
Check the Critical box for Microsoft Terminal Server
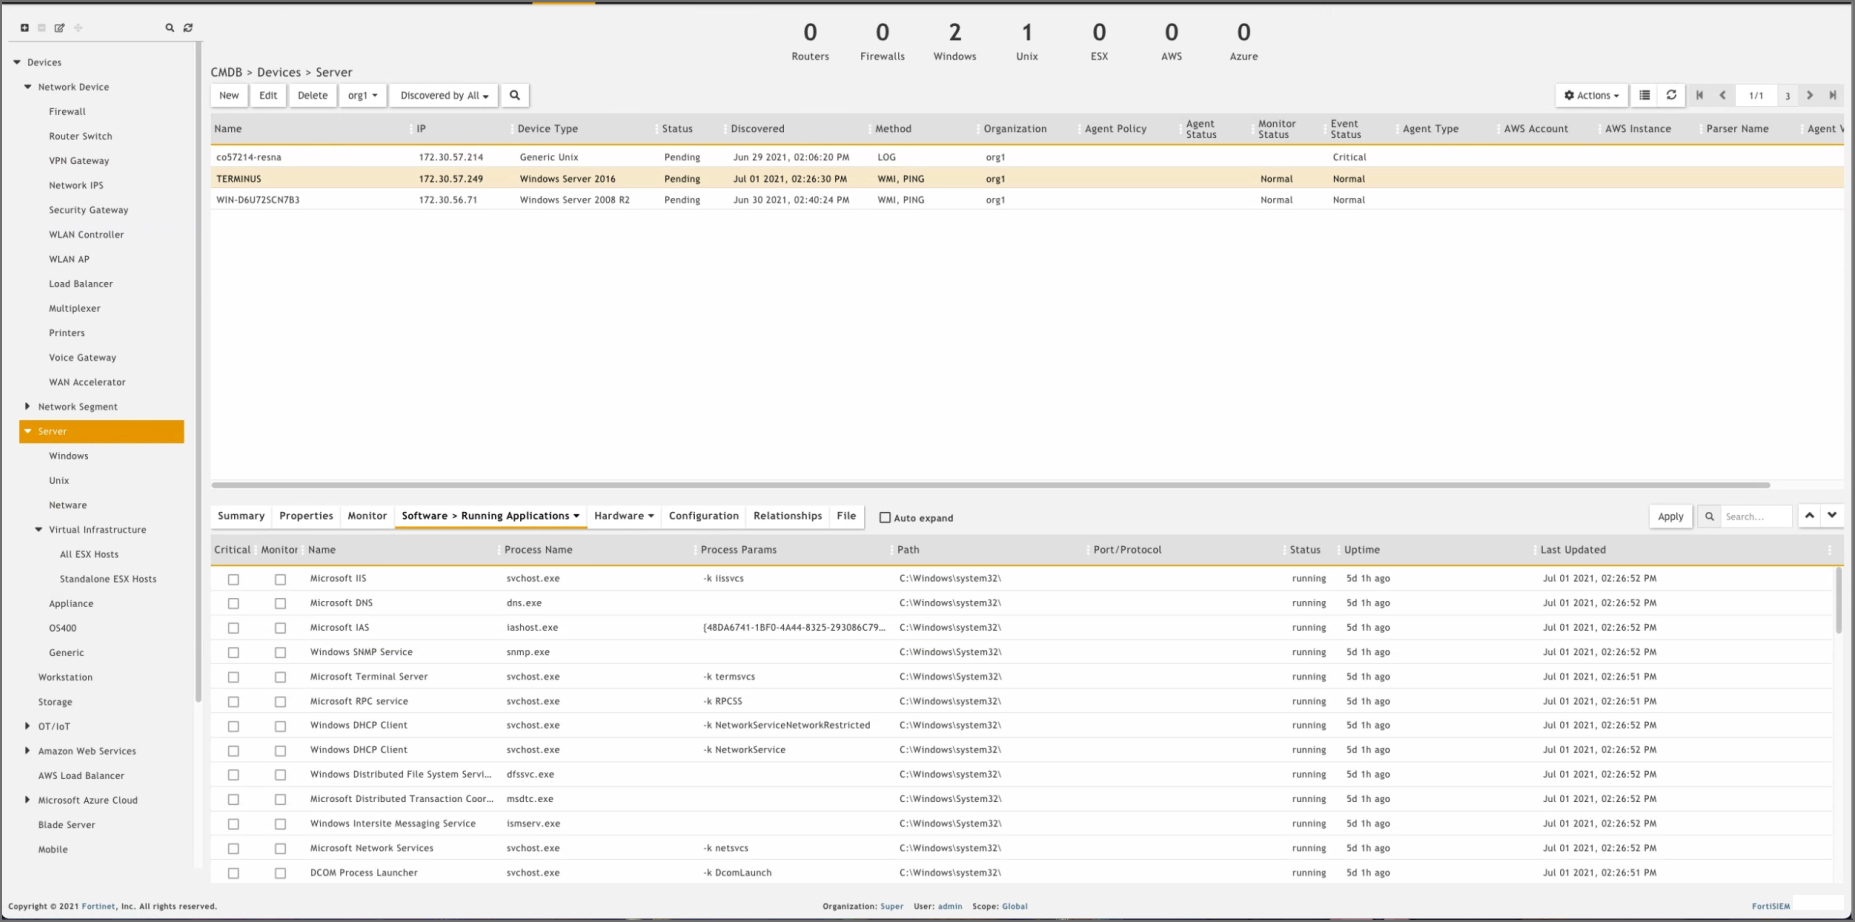click(233, 677)
